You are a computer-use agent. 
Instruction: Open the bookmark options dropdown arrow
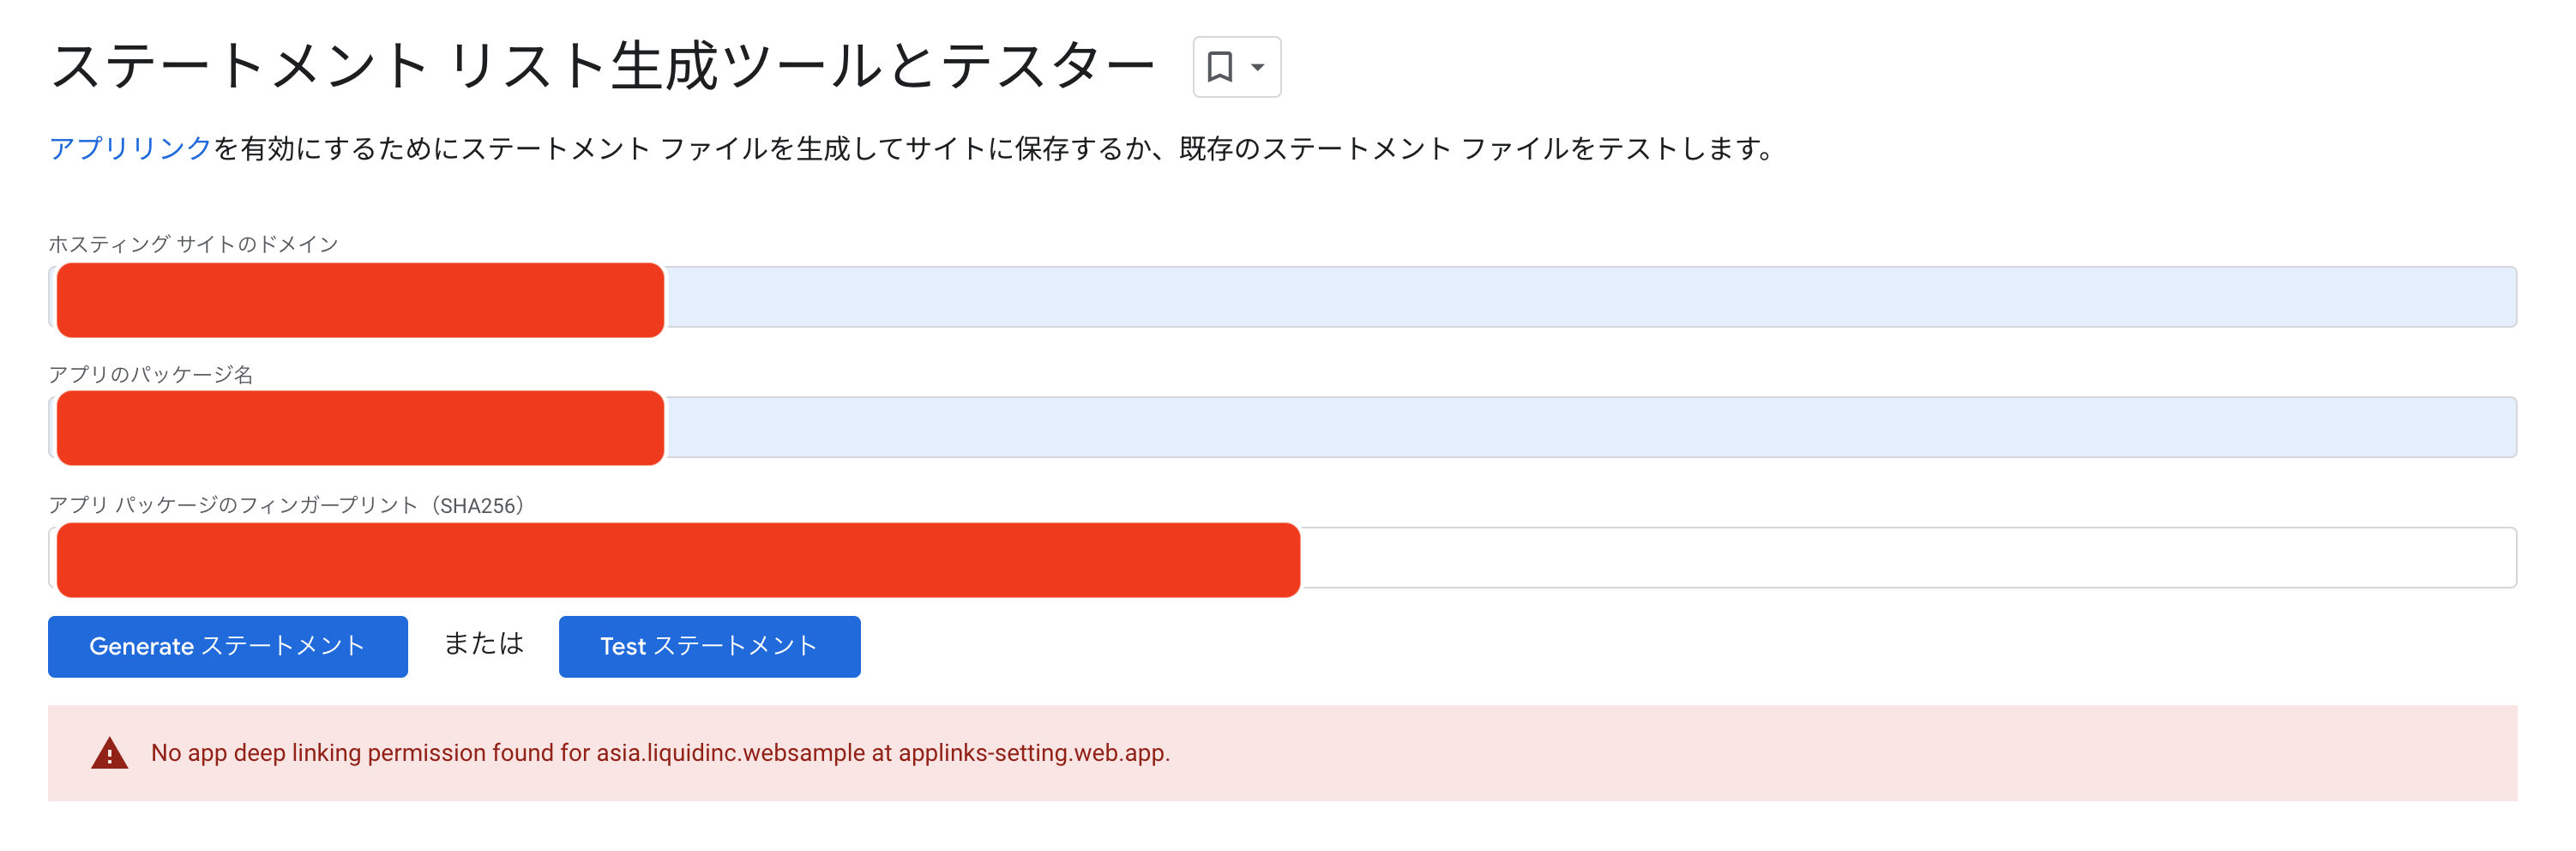[x=1256, y=67]
